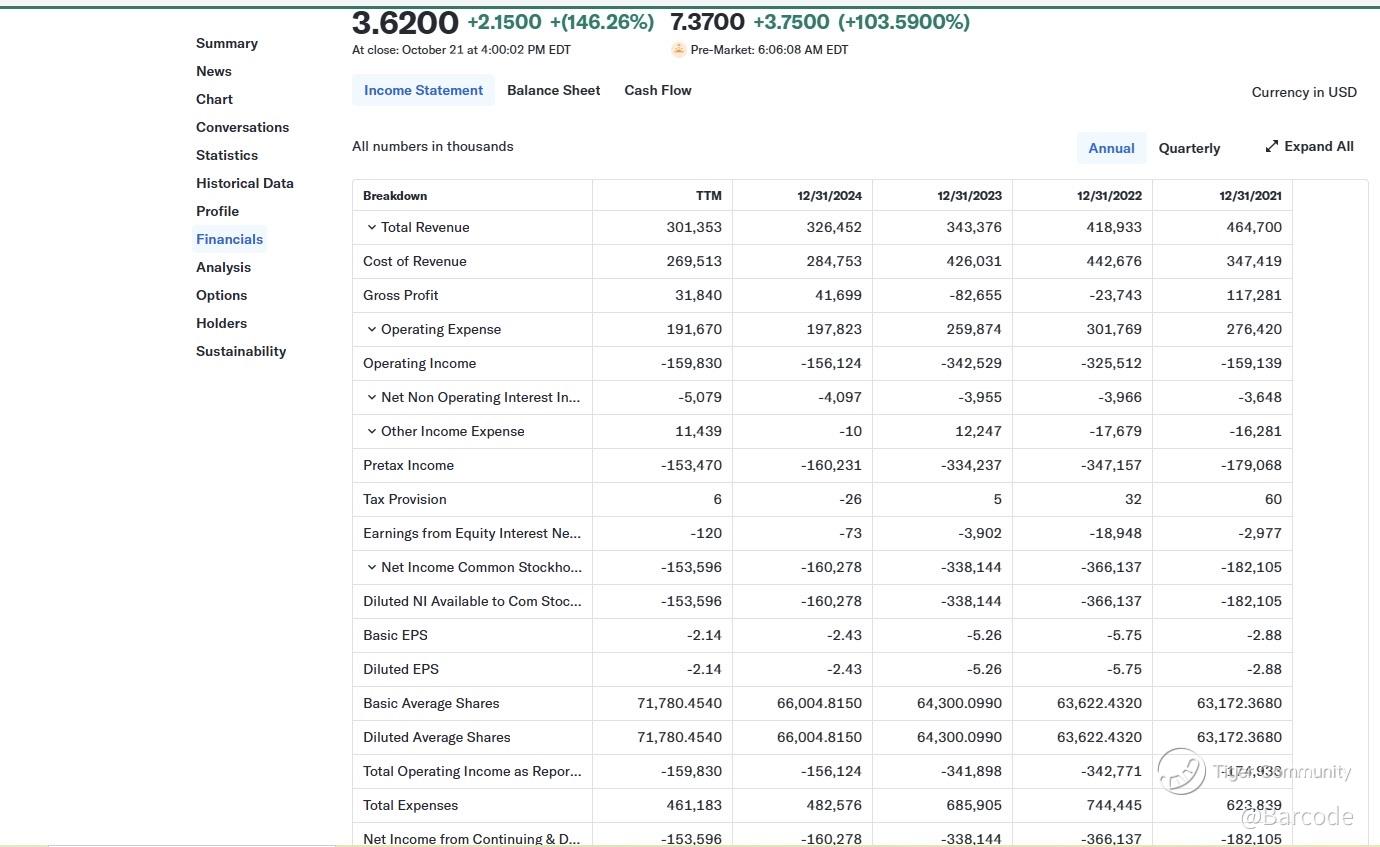
Task: Navigate to the Holders page
Action: pyautogui.click(x=221, y=323)
